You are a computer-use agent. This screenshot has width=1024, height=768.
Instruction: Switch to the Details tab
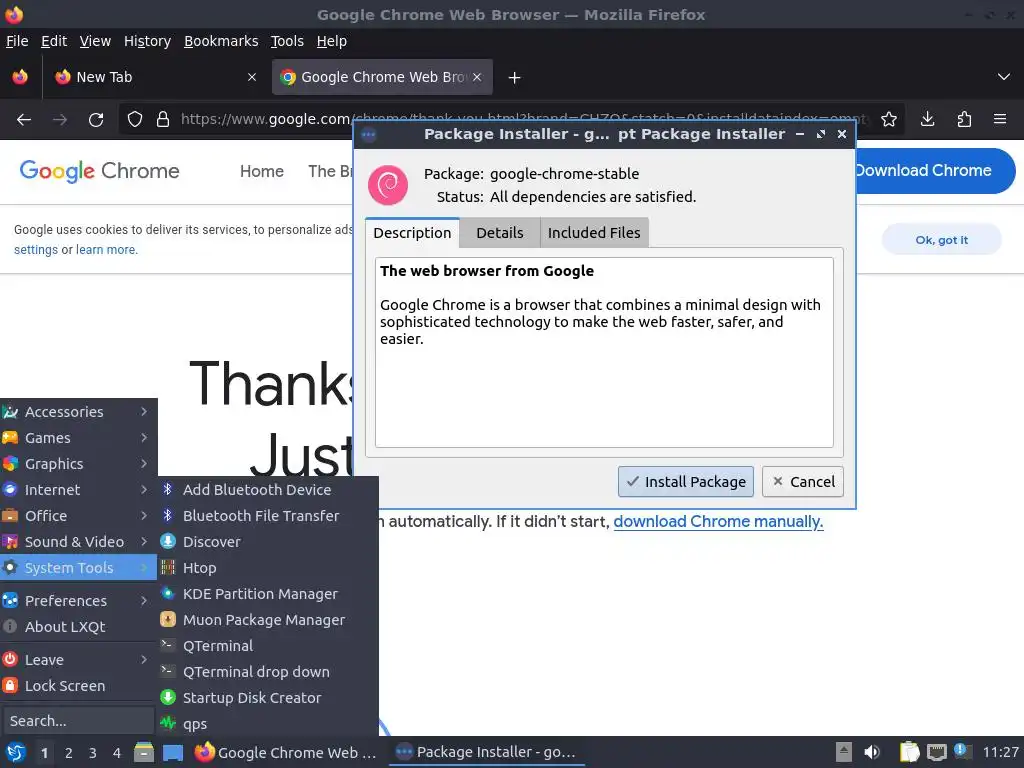[500, 233]
